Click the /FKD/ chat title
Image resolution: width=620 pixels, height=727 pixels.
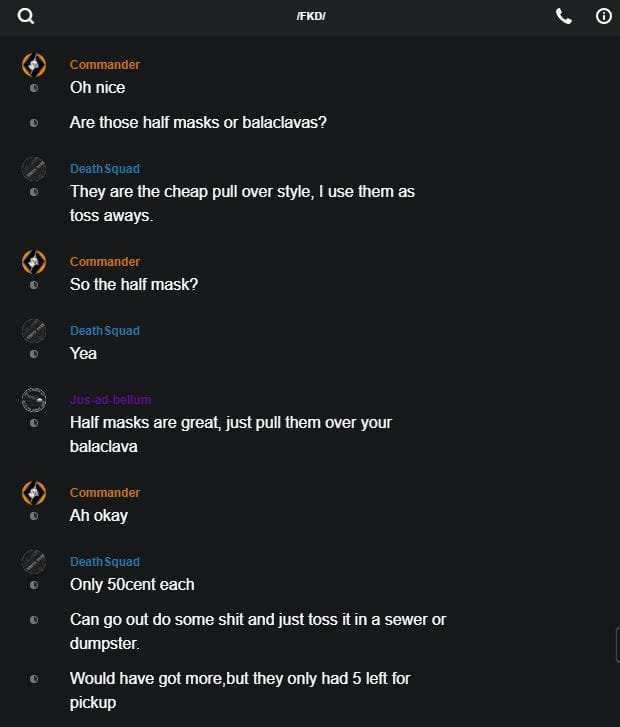point(311,17)
